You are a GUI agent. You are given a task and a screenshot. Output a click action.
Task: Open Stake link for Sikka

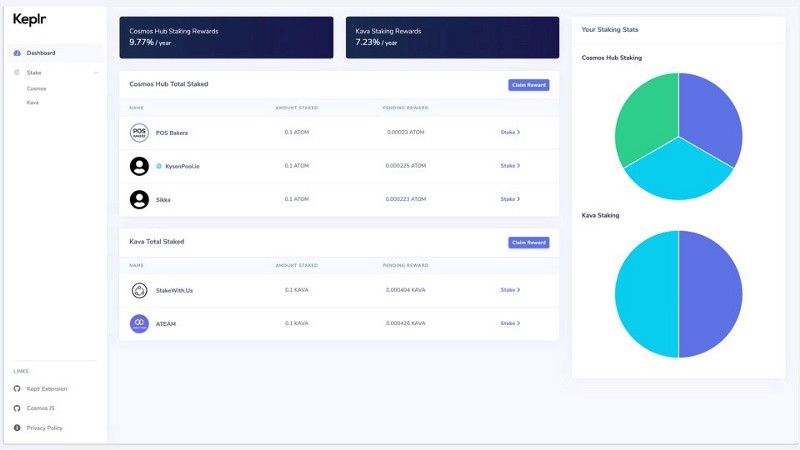coord(510,199)
